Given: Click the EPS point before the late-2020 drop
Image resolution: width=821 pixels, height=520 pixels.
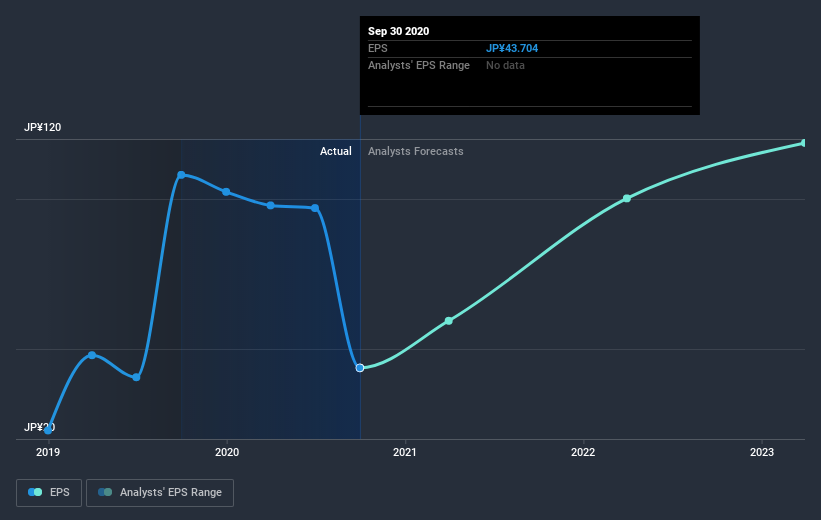Looking at the screenshot, I should [315, 208].
